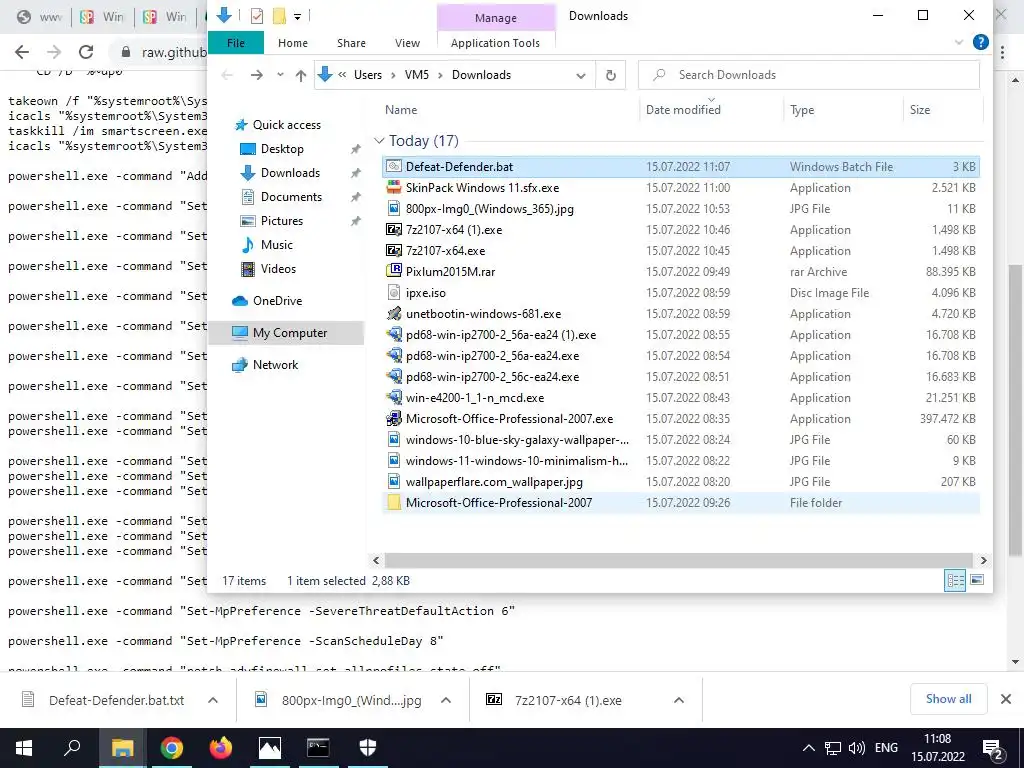Open taskbar search magnifier
Image resolution: width=1024 pixels, height=768 pixels.
pyautogui.click(x=72, y=748)
